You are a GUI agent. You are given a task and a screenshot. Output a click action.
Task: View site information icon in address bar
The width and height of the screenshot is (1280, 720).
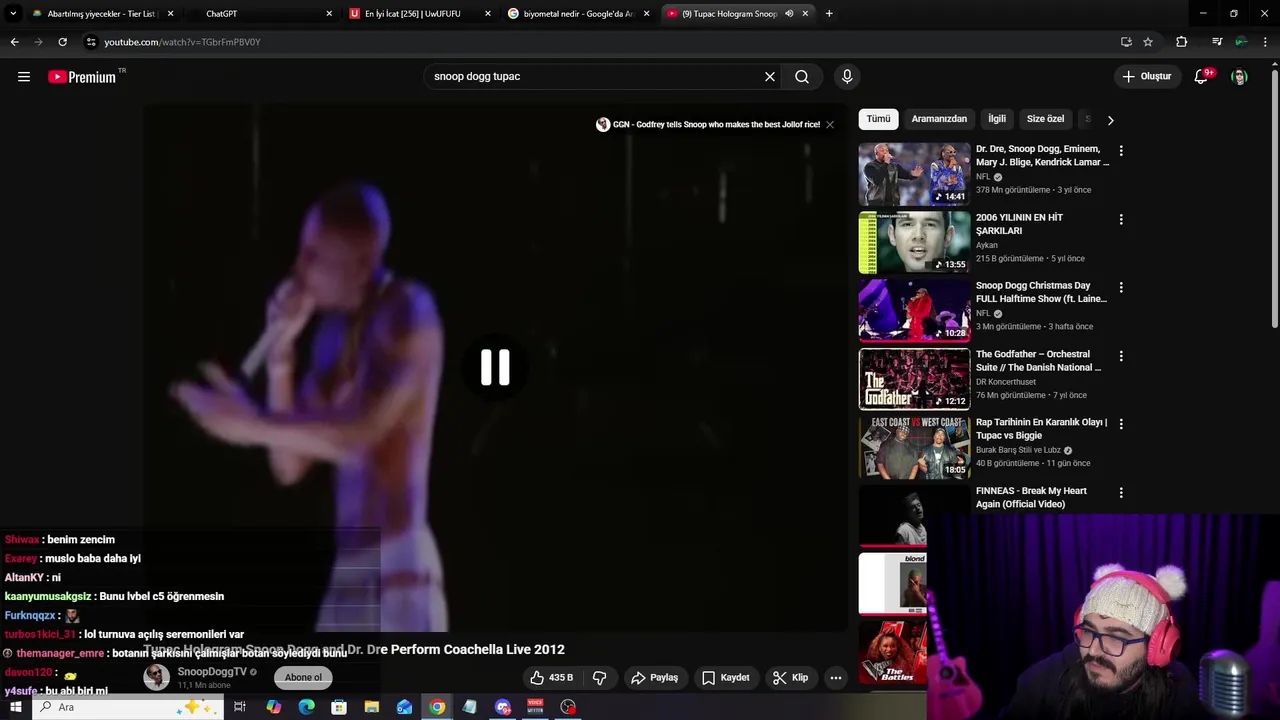pos(91,42)
